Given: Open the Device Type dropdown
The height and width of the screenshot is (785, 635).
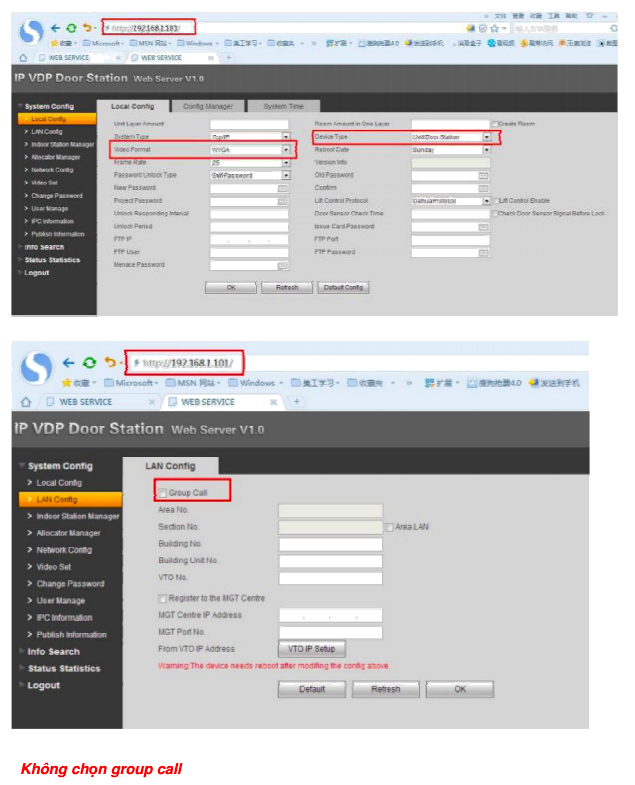Looking at the screenshot, I should coord(487,136).
